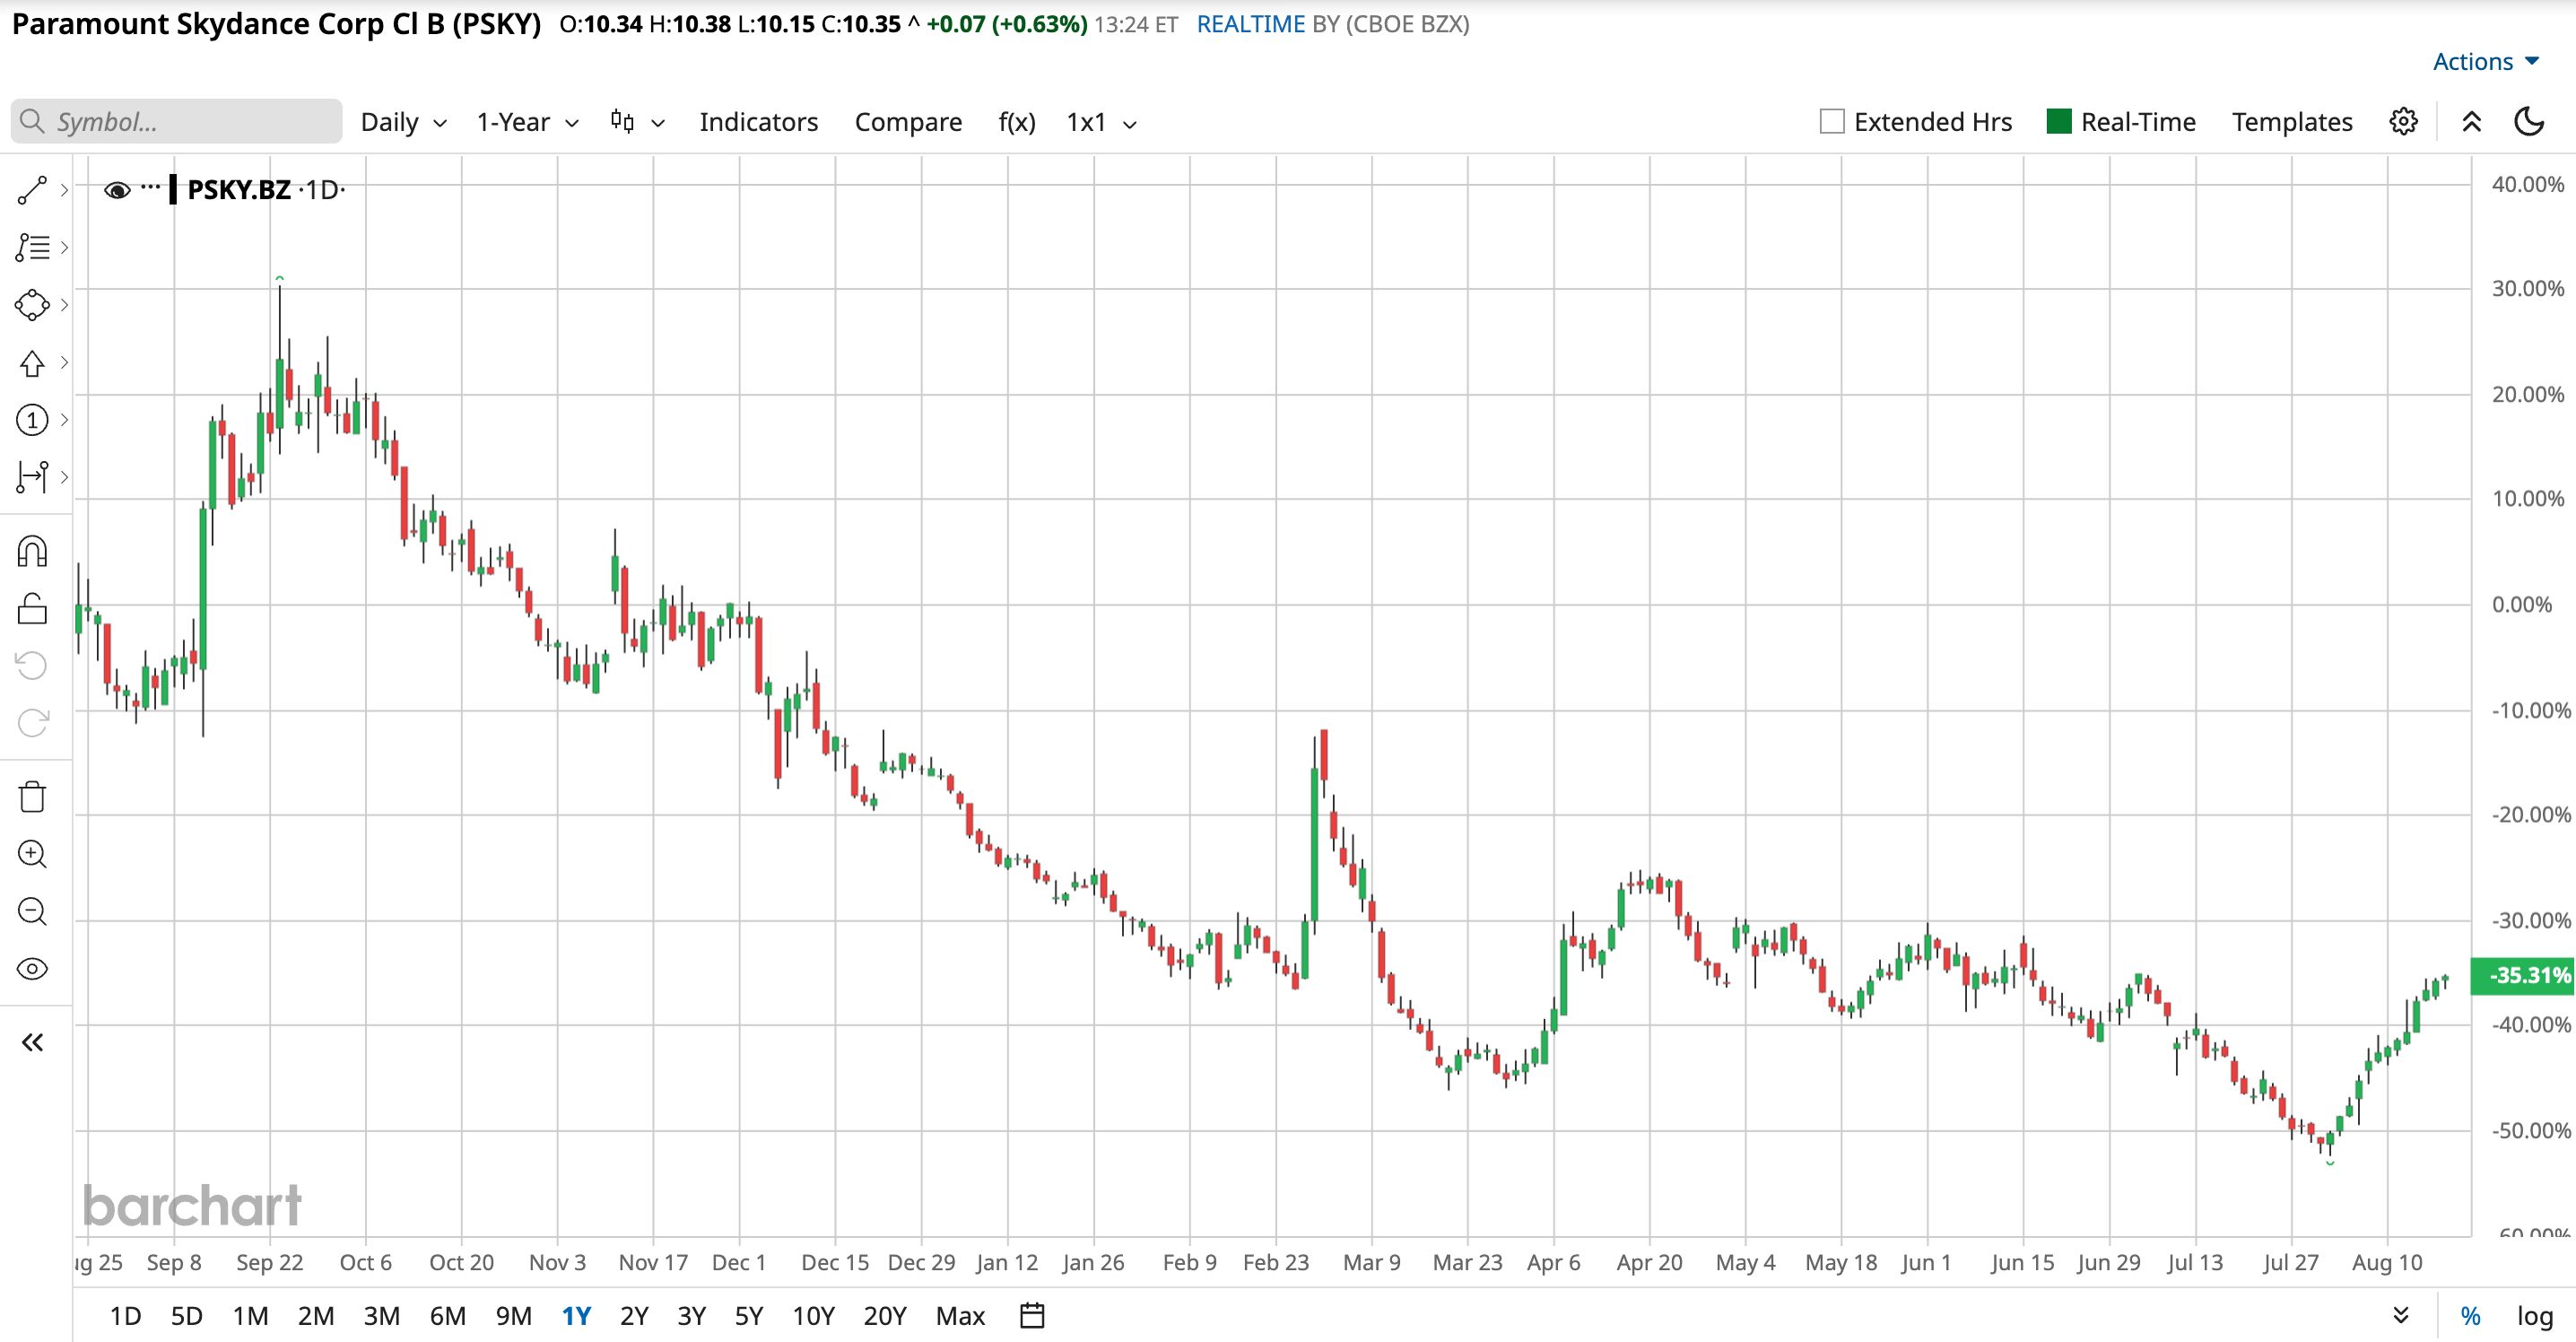Switch to dark mode moon icon
The height and width of the screenshot is (1342, 2576).
pyautogui.click(x=2529, y=122)
